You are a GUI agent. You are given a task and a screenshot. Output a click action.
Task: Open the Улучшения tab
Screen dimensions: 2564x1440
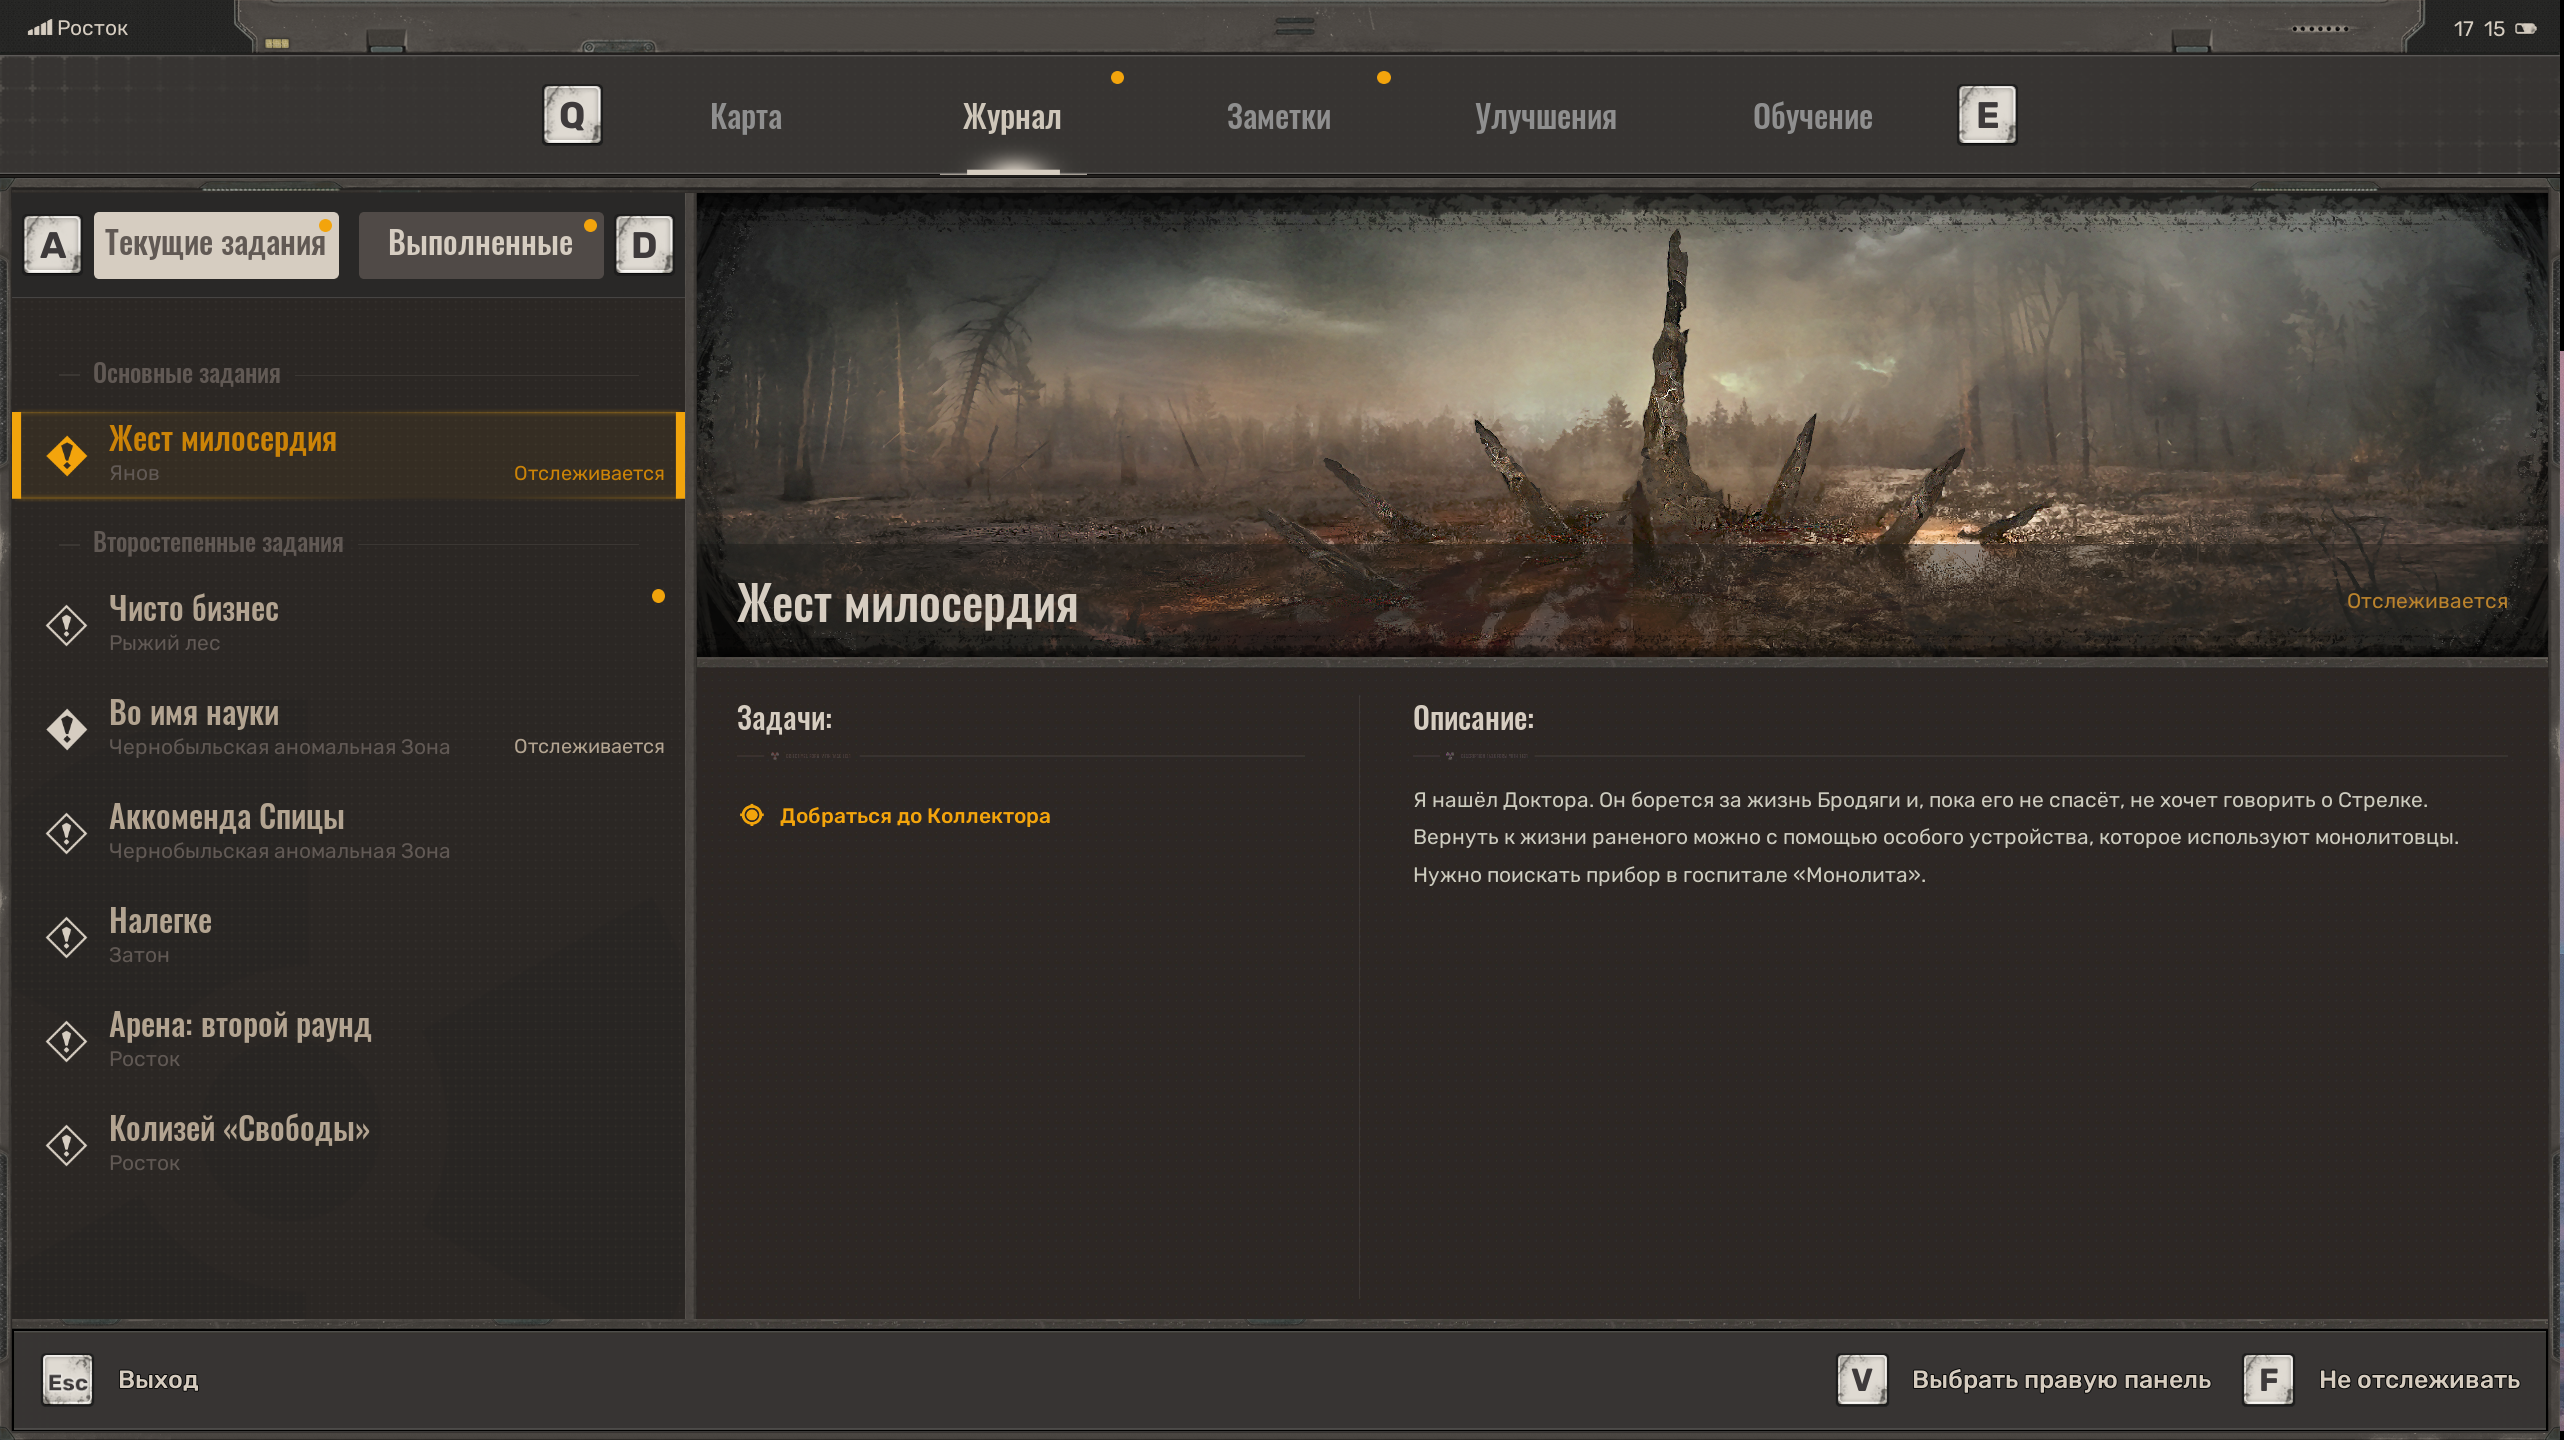pyautogui.click(x=1546, y=117)
